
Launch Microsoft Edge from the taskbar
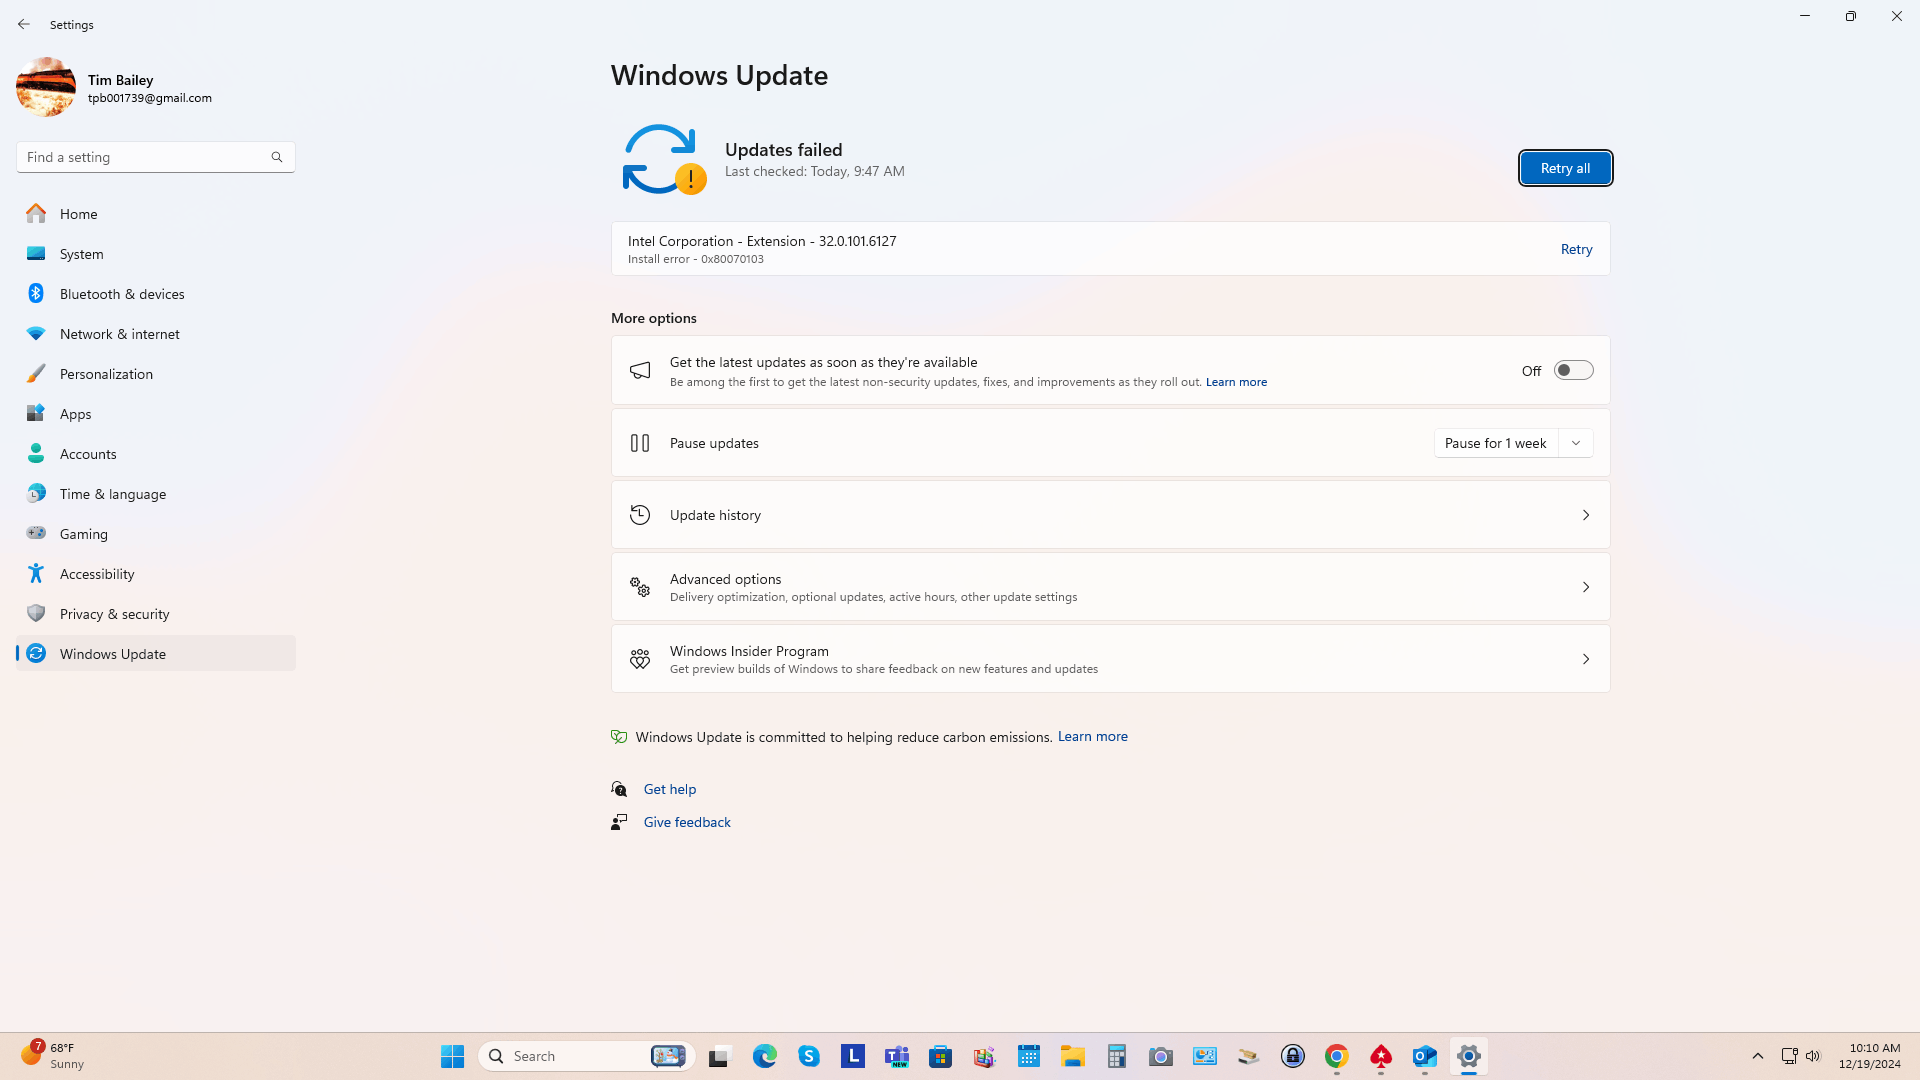[x=764, y=1056]
